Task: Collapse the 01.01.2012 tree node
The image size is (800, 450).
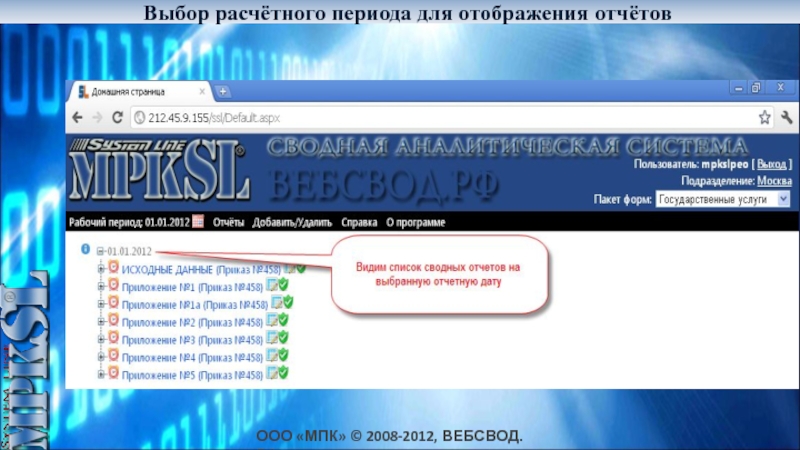Action: tap(101, 251)
